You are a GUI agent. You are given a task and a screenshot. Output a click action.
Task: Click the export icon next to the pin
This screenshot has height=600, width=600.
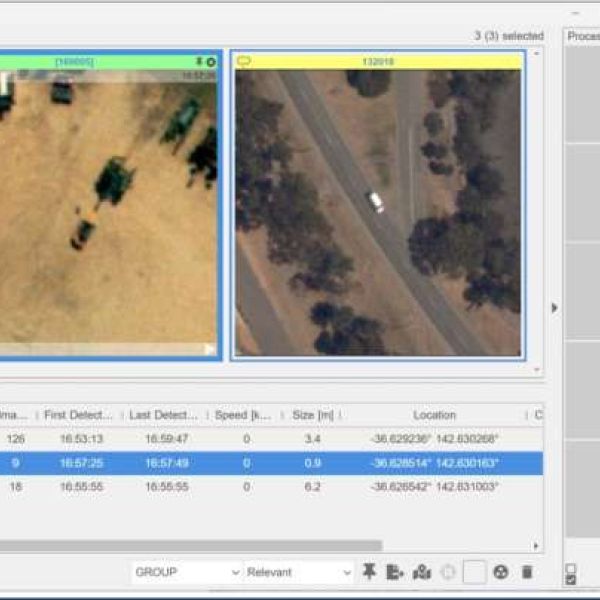[x=395, y=572]
